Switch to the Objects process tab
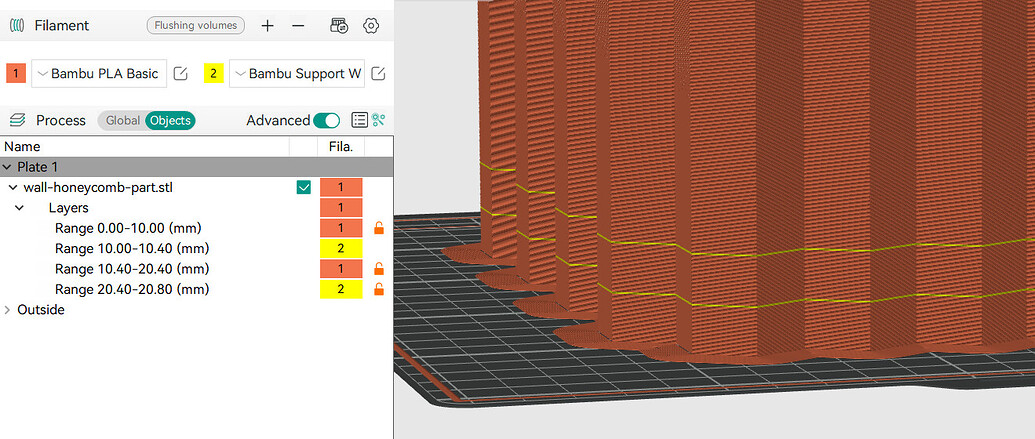The width and height of the screenshot is (1035, 439). click(170, 121)
